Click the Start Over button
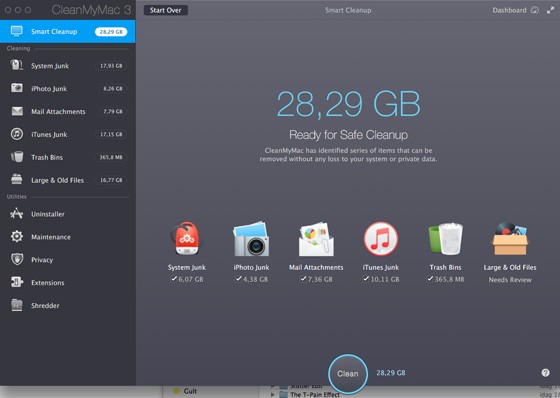Viewport: 560px width, 398px height. pos(166,10)
